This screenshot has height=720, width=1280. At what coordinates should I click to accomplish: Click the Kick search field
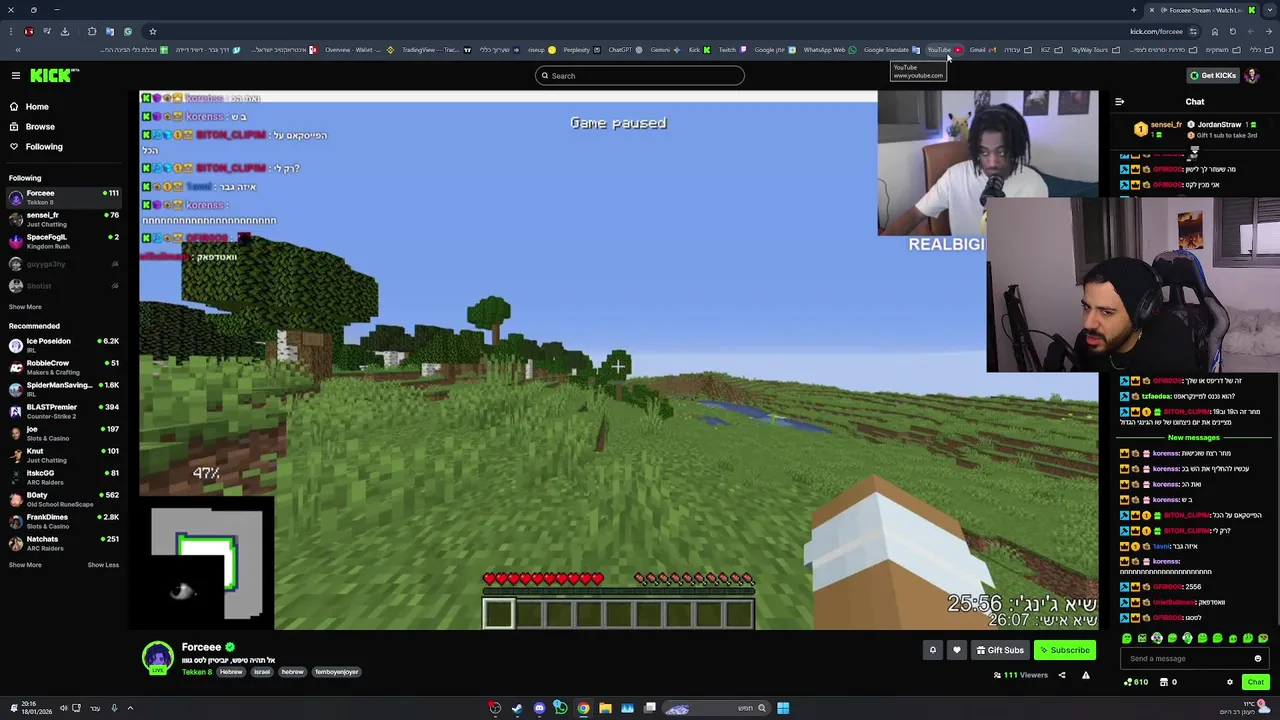tap(640, 75)
